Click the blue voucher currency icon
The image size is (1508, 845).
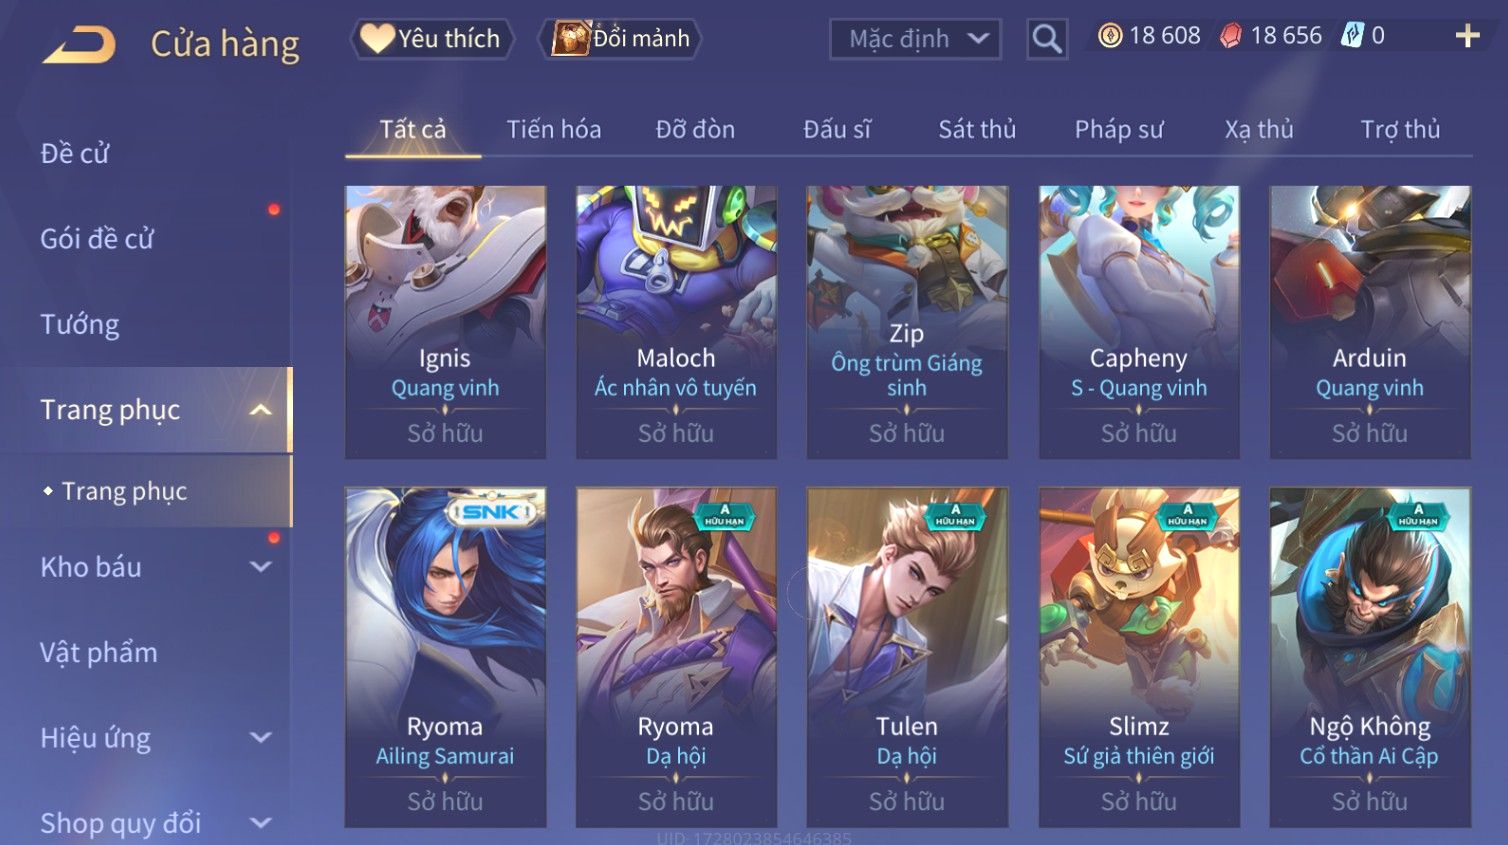pos(1352,36)
